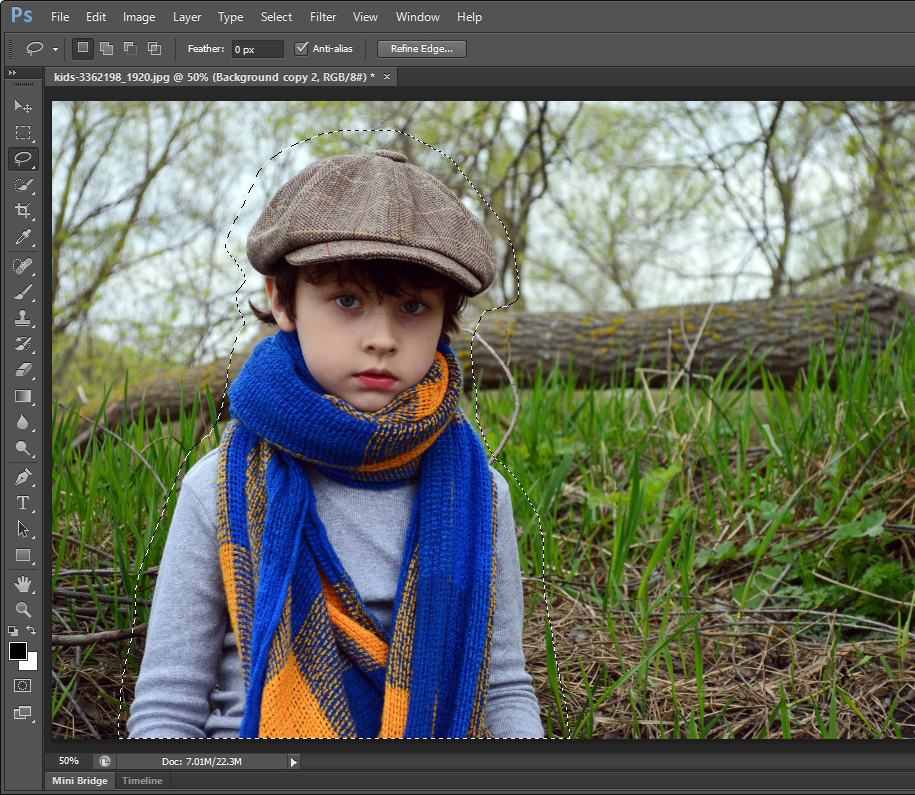Switch to the Timeline tab
Viewport: 915px width, 795px height.
point(142,781)
